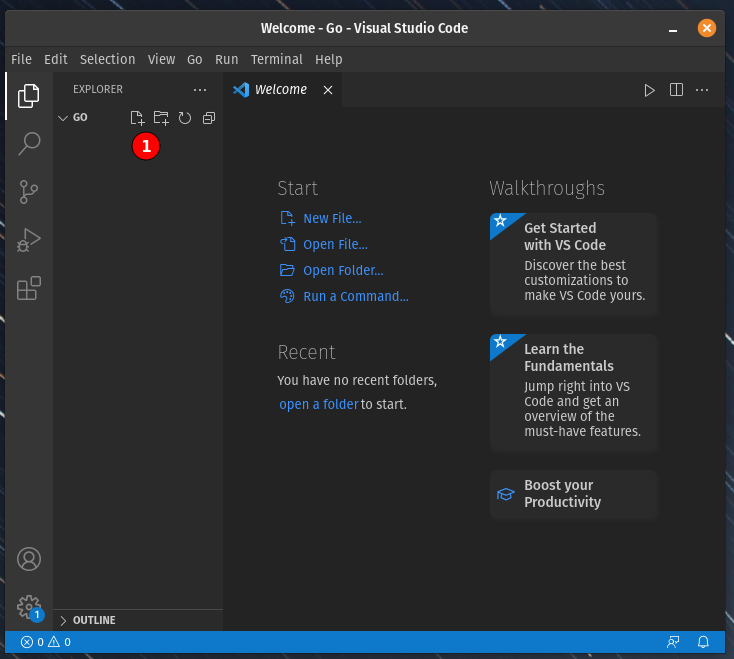Open the Go menu

click(195, 59)
